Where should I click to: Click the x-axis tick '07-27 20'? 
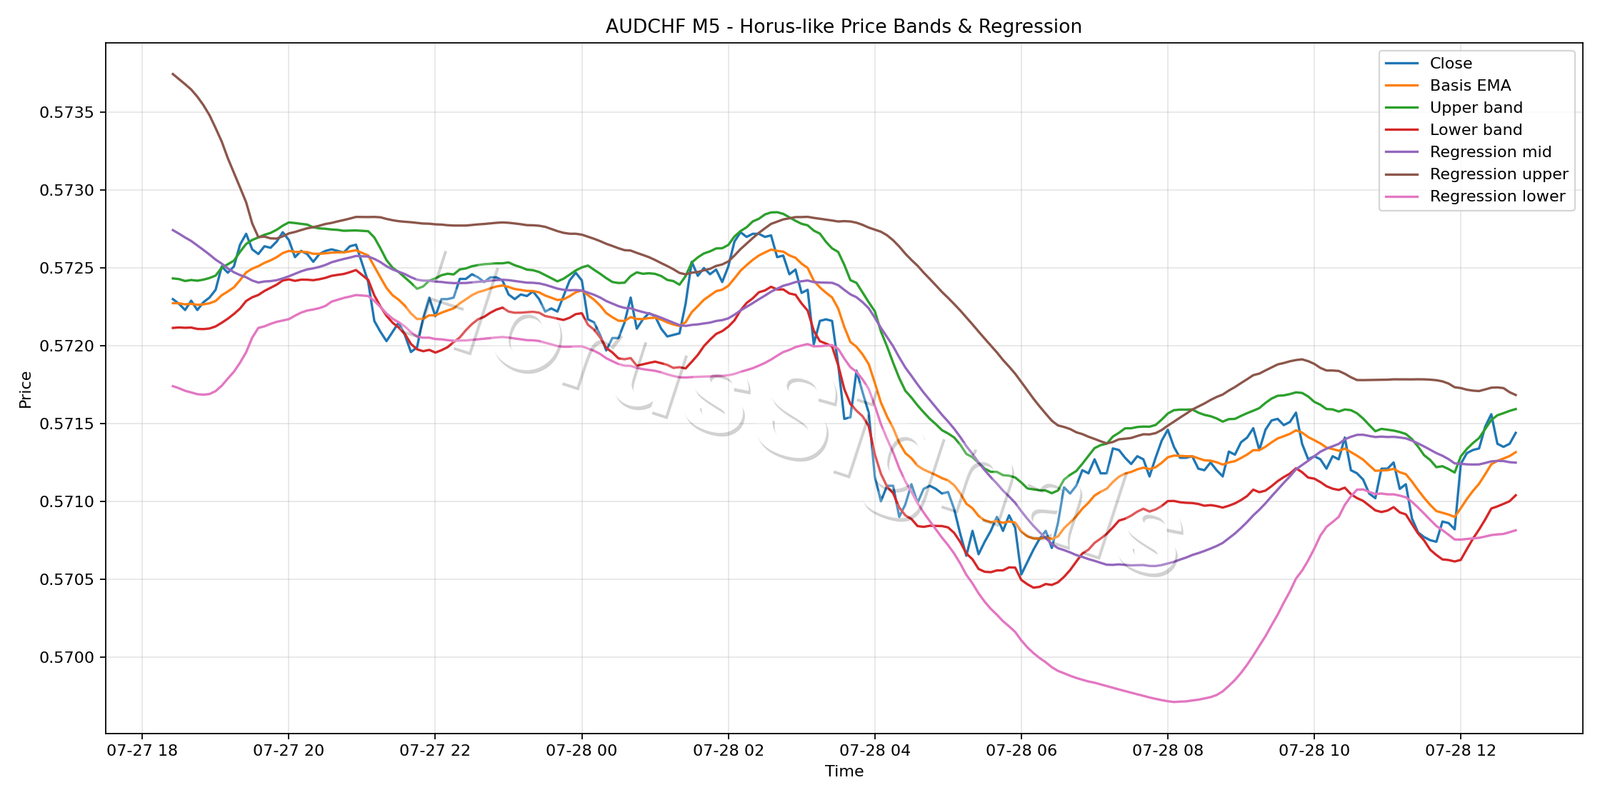(288, 750)
